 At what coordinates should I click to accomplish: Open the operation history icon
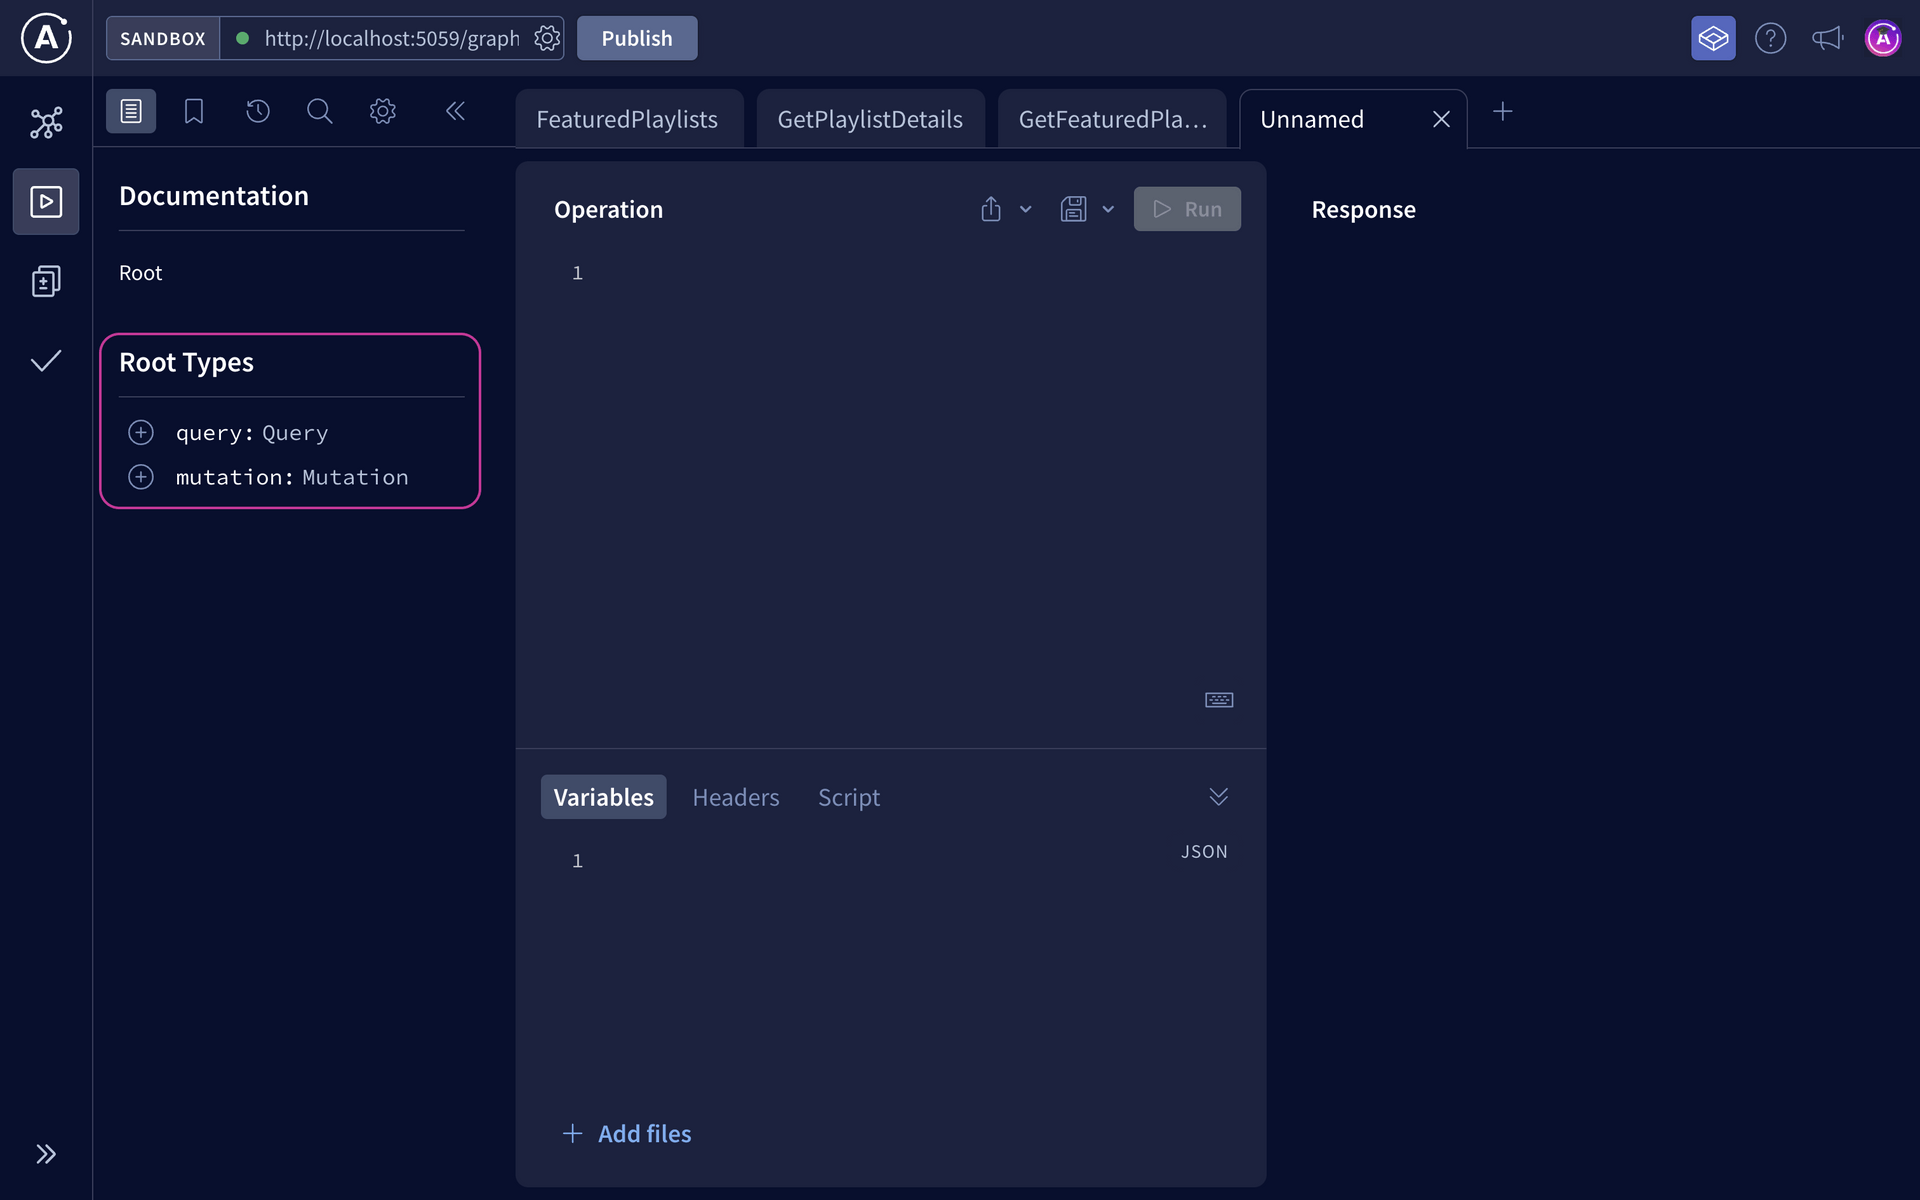tap(258, 111)
